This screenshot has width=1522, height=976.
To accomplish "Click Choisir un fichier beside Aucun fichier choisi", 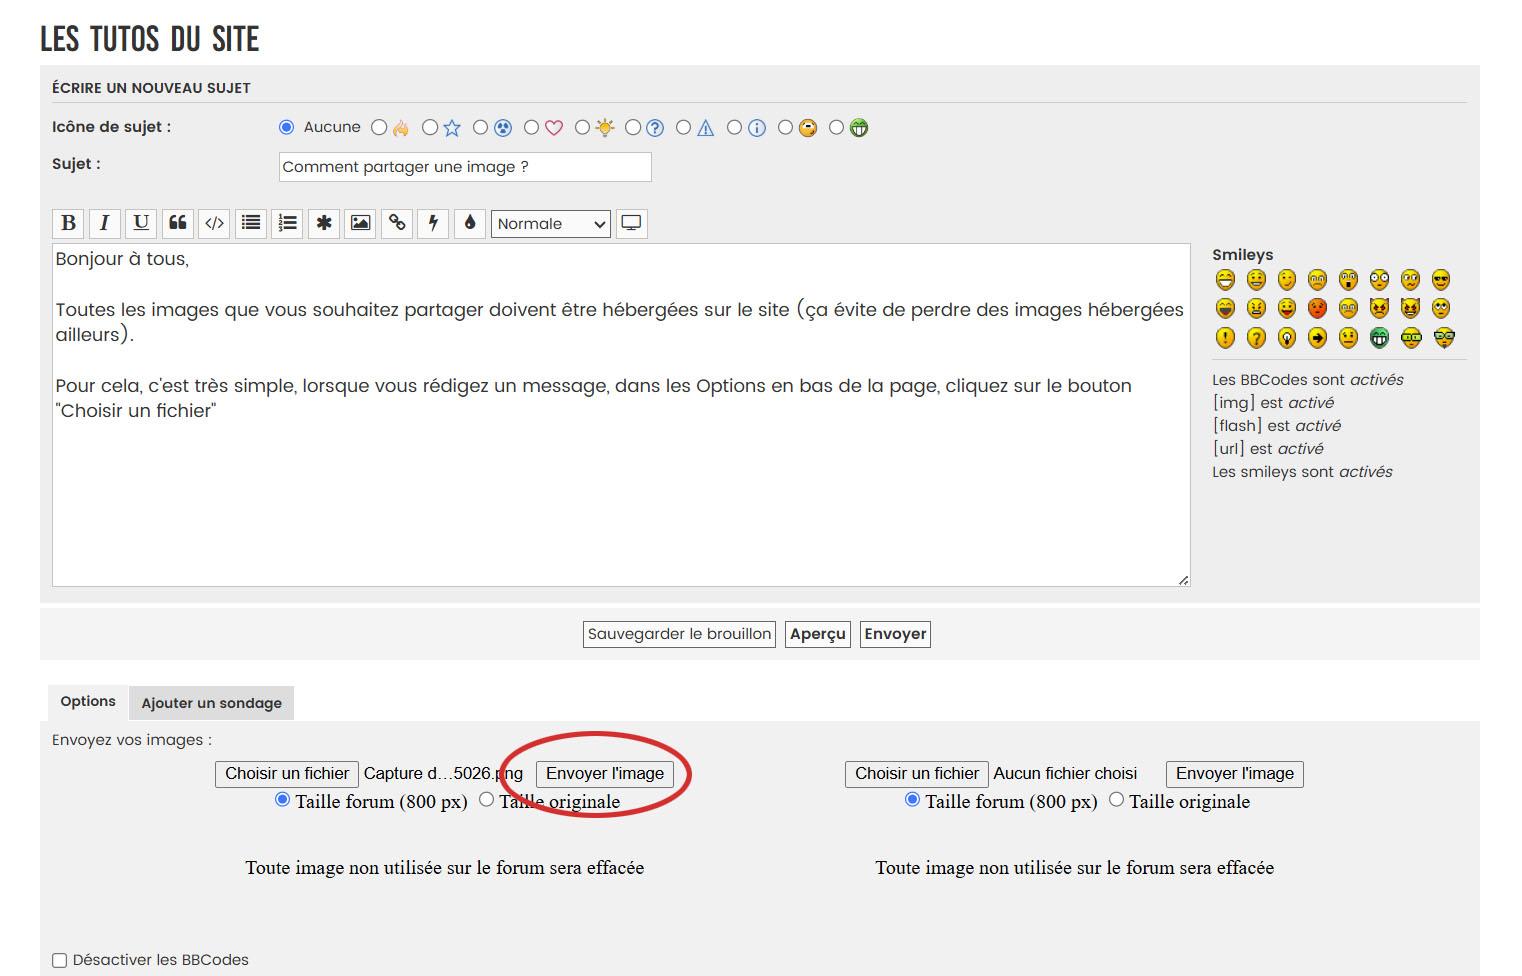I will point(917,774).
